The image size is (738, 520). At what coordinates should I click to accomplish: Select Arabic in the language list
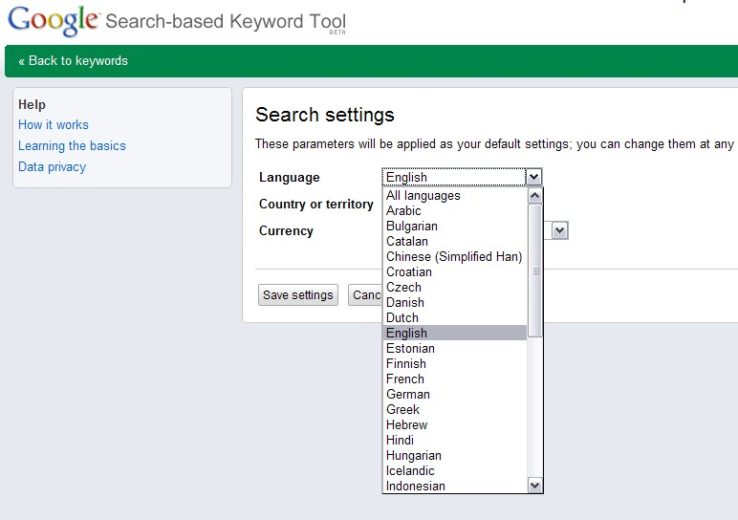[455, 211]
